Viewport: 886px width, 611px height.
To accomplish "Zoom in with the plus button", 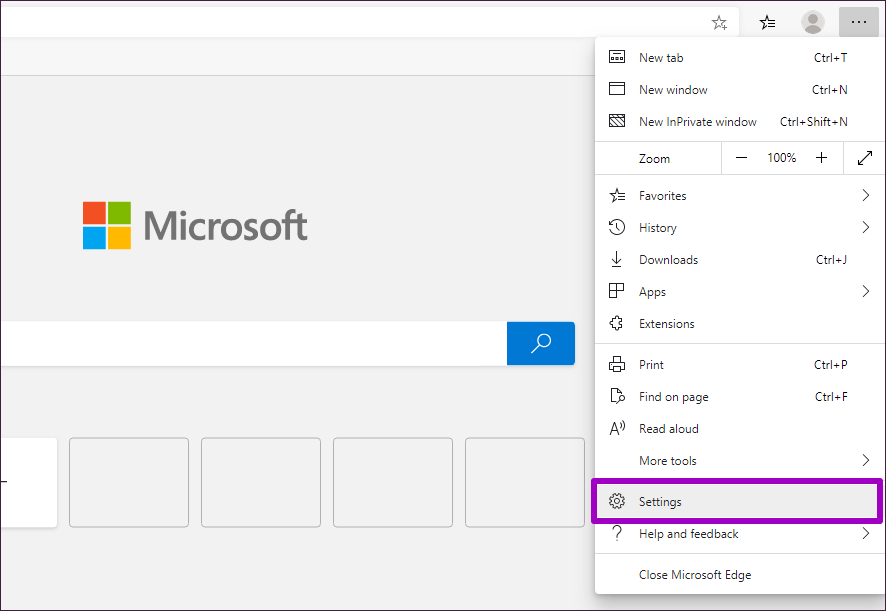I will pos(822,158).
